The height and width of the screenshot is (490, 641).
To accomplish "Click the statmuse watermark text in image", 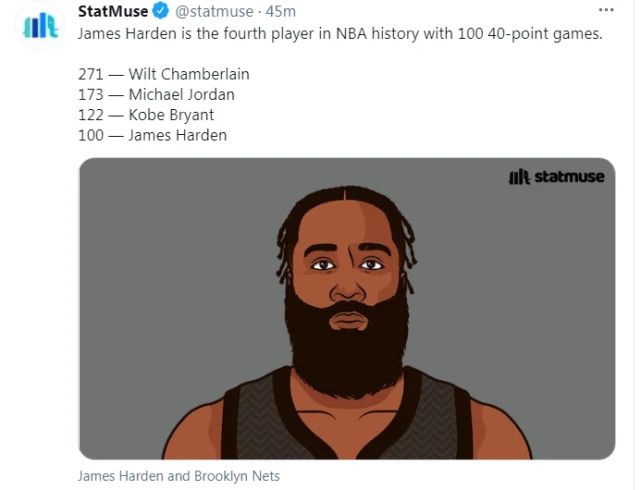I will pos(569,177).
